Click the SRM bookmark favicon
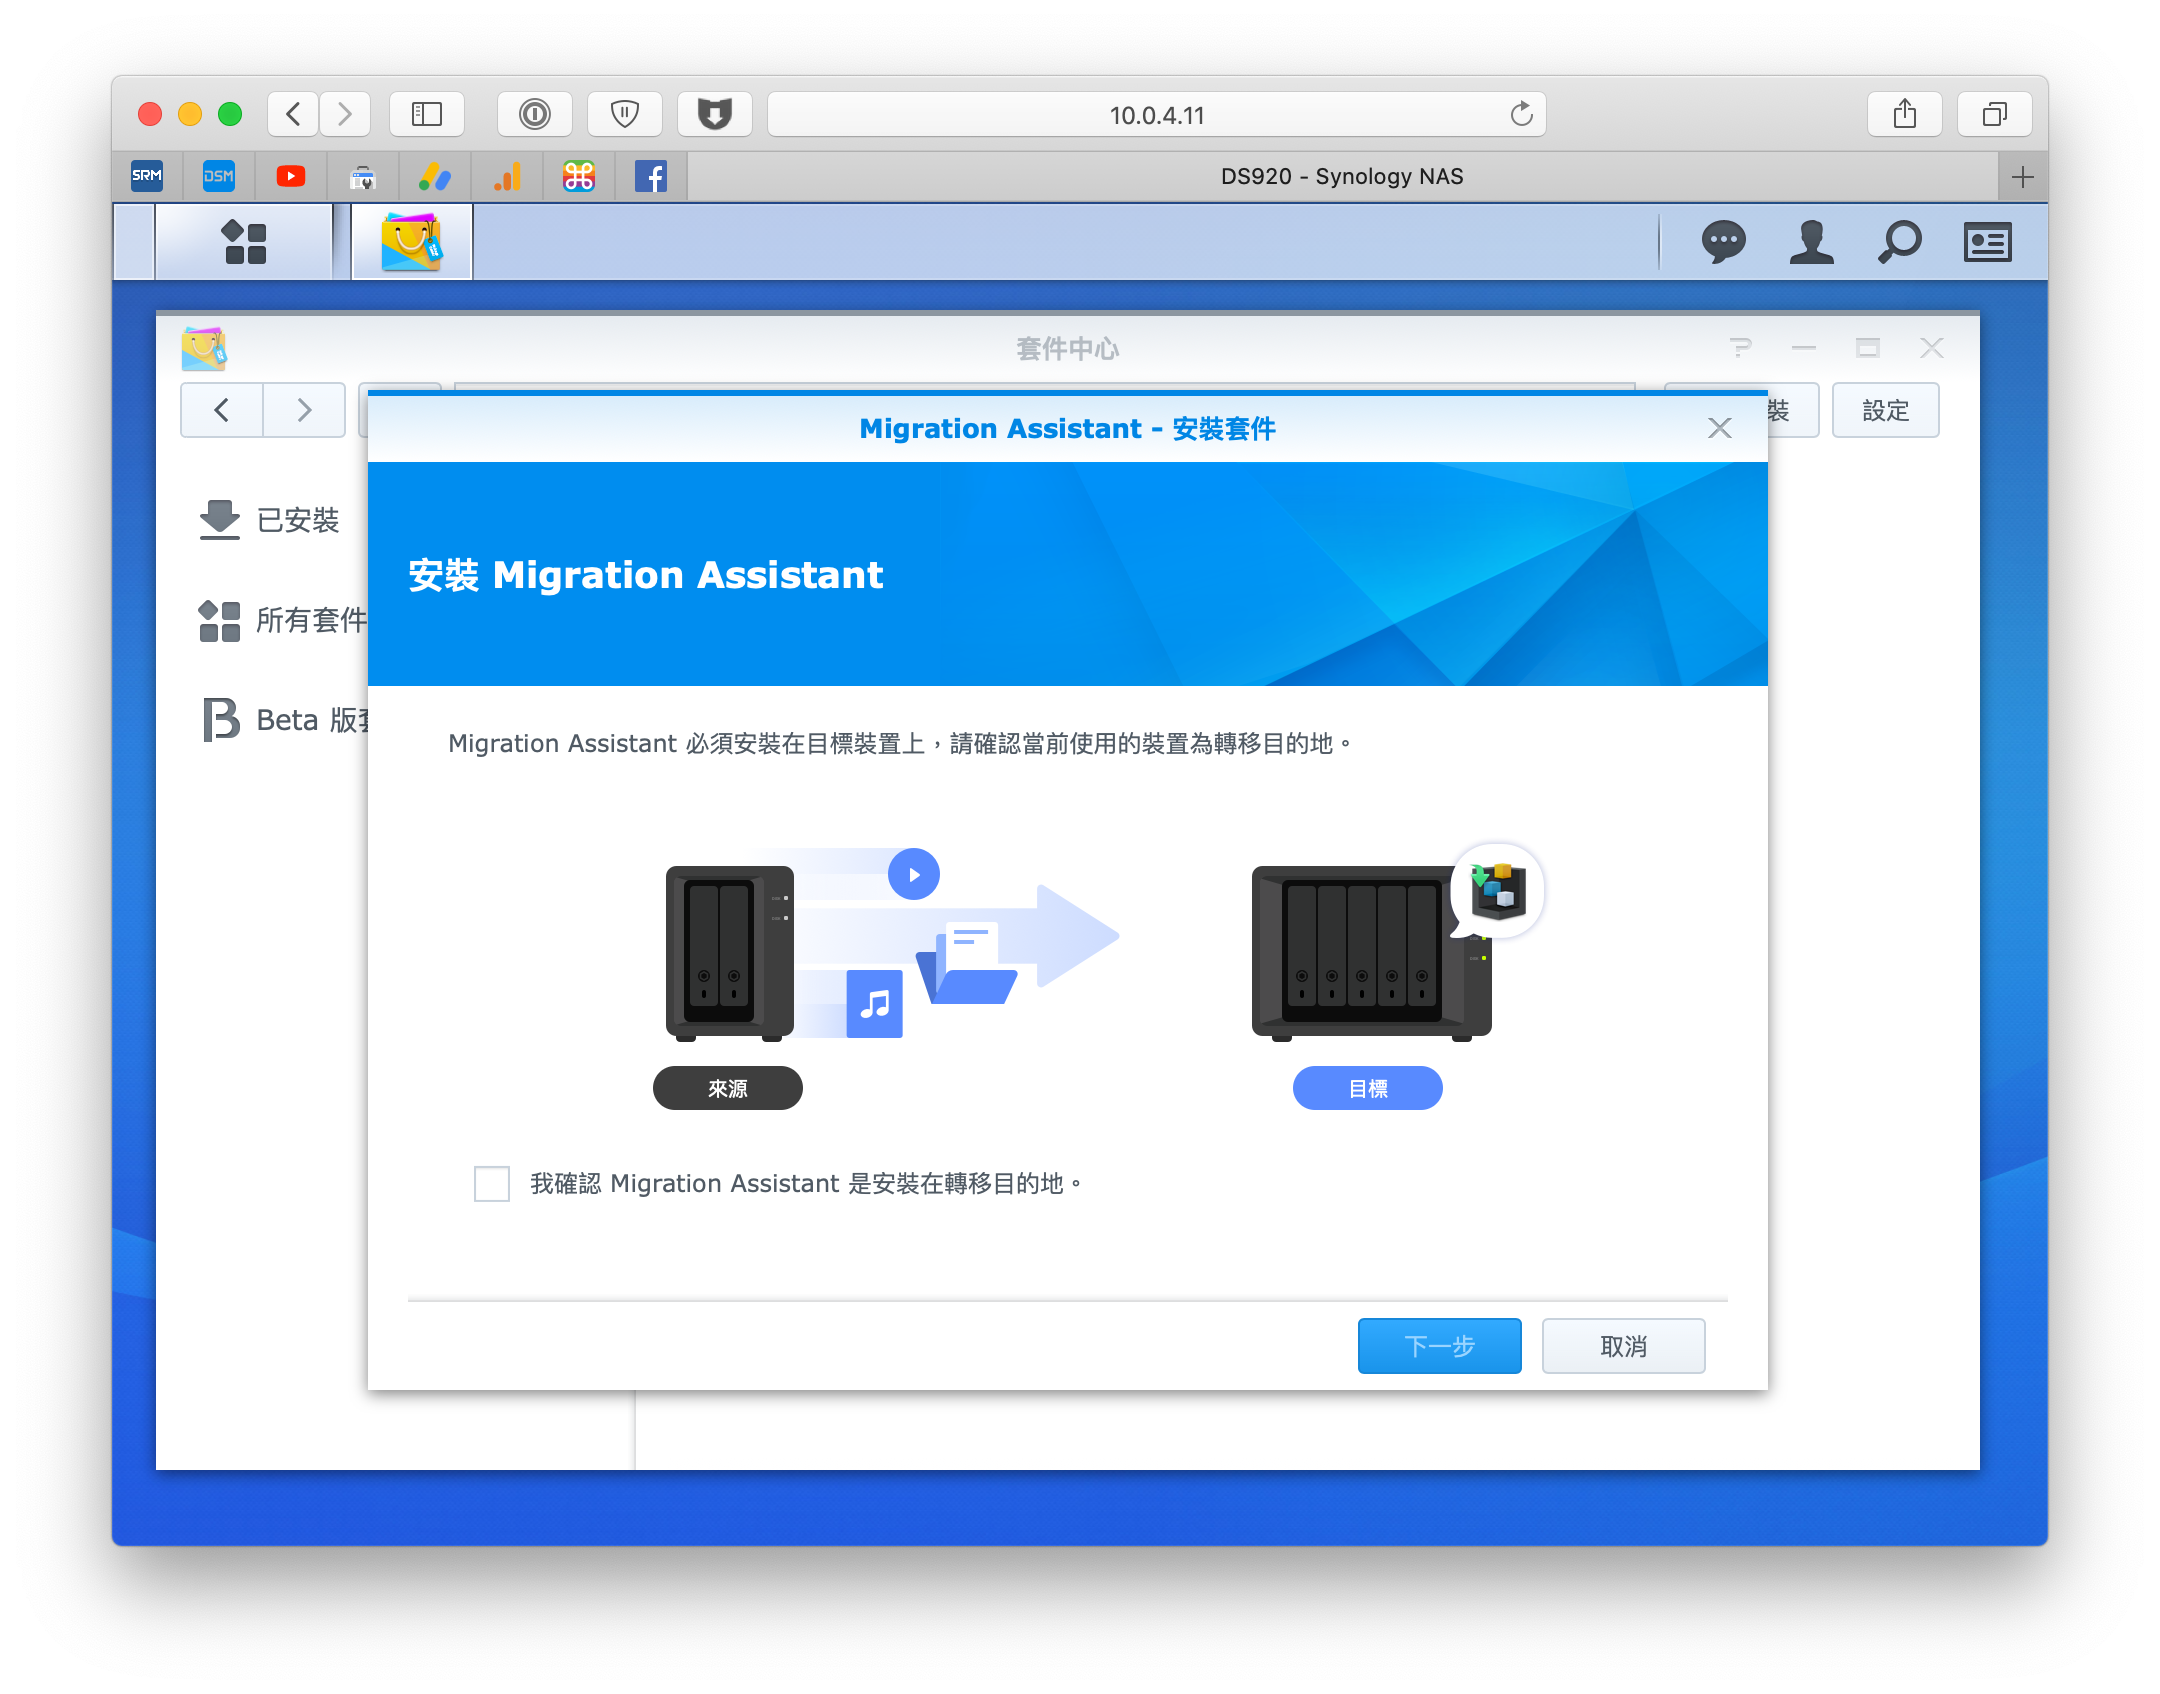 [147, 176]
